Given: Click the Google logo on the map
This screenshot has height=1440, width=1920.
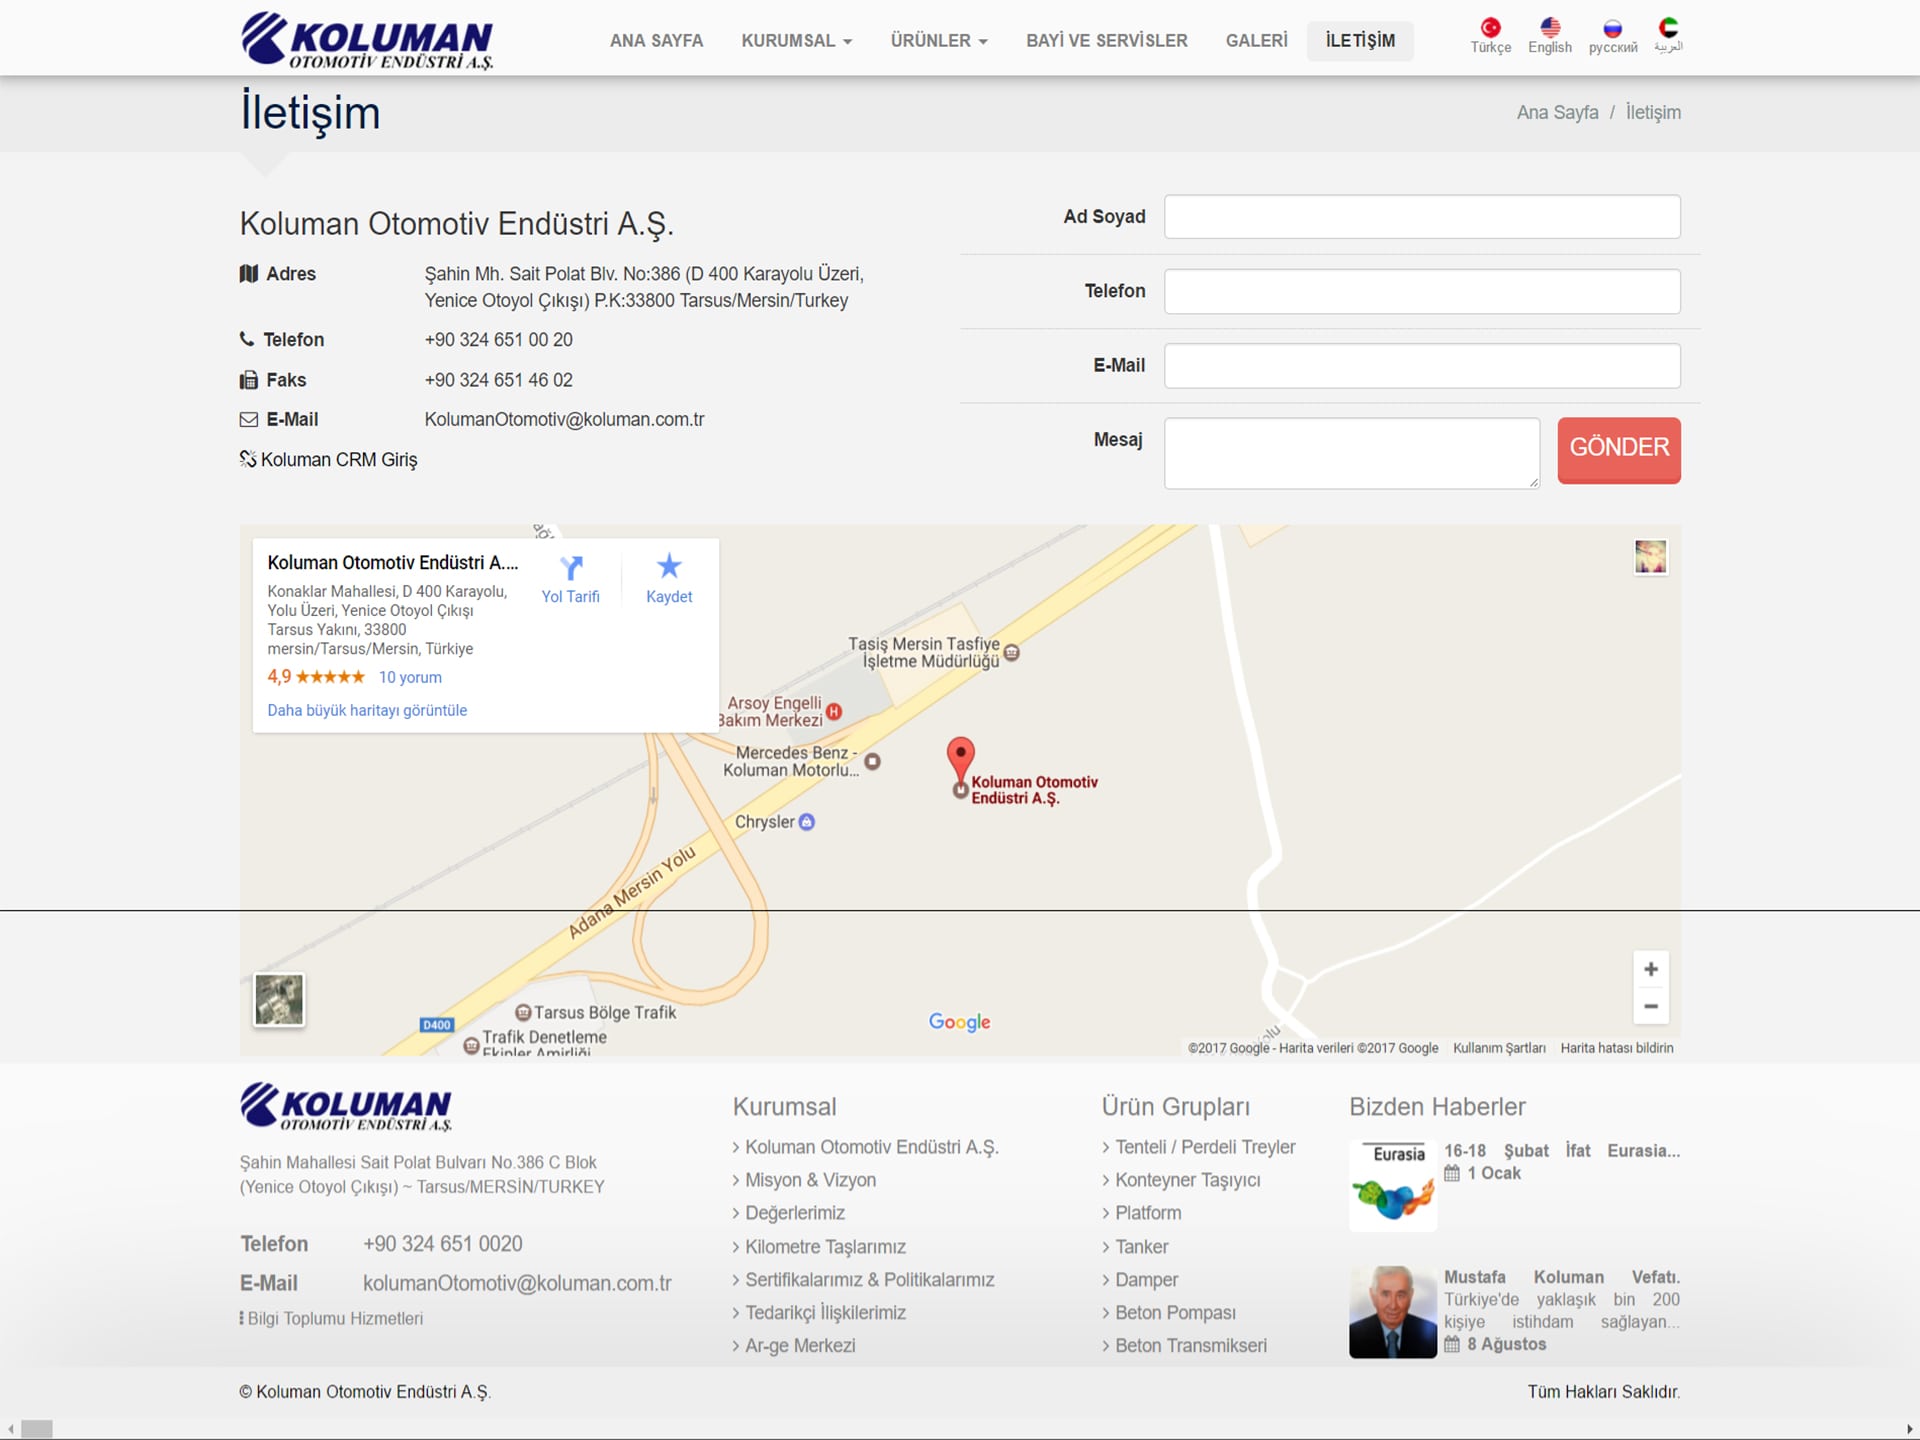Looking at the screenshot, I should tap(960, 1022).
